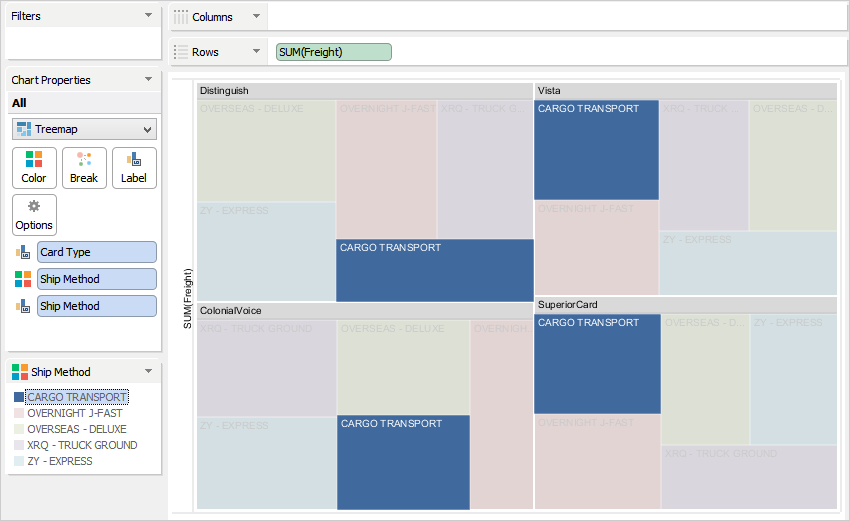
Task: Select the Card Type field pill
Action: coord(96,252)
